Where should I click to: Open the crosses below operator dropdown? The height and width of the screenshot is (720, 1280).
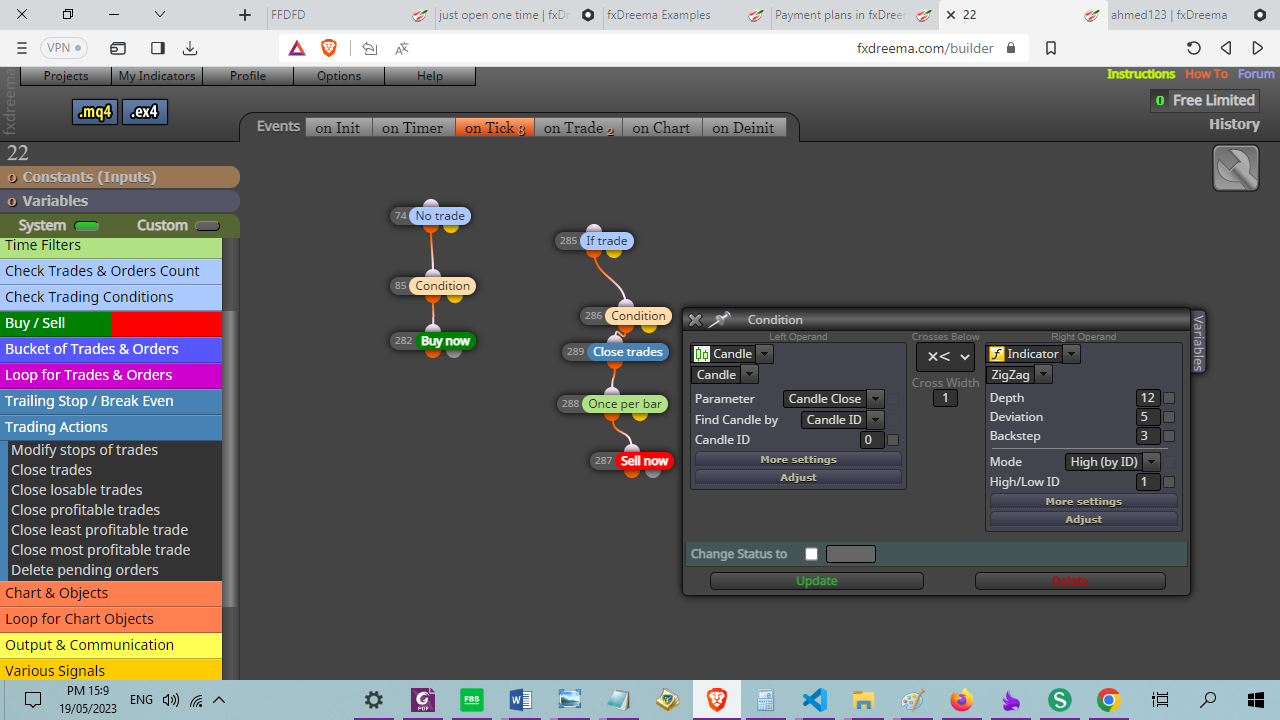pos(945,357)
